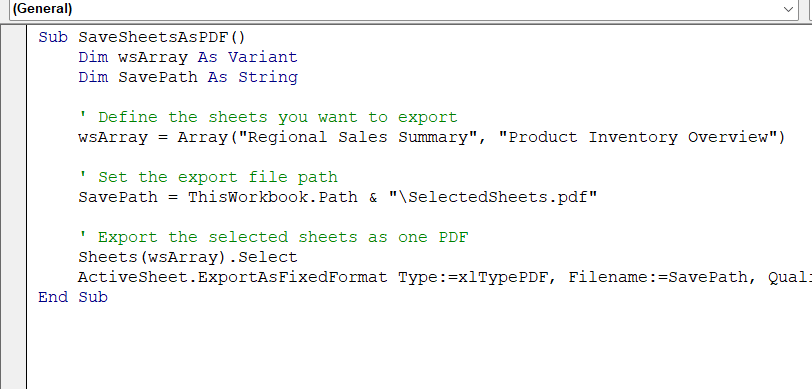Click the Filename:=SavePath argument
The width and height of the screenshot is (812, 389).
658,277
